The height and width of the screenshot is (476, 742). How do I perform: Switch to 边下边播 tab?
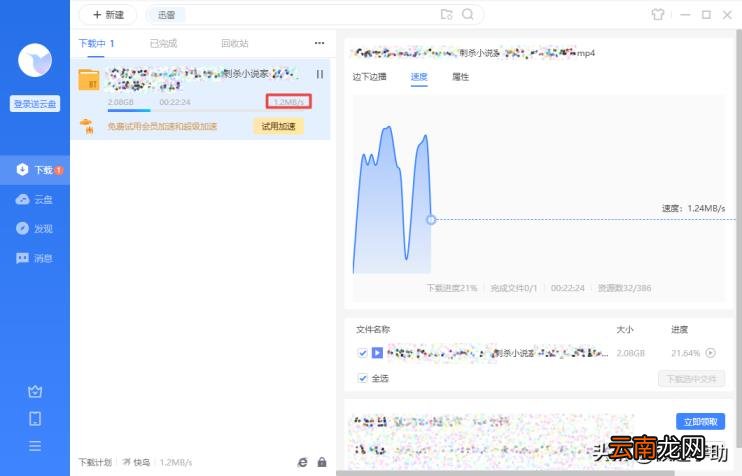pos(370,77)
